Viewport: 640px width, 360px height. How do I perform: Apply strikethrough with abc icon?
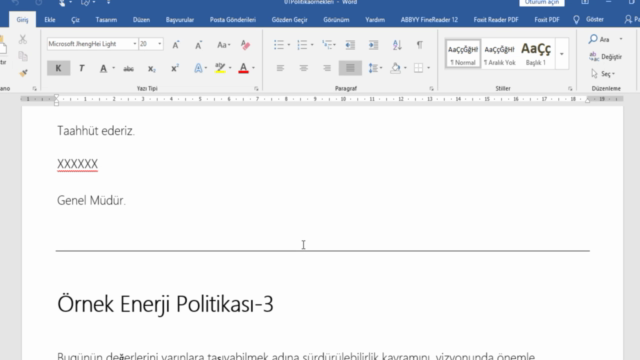(x=129, y=69)
